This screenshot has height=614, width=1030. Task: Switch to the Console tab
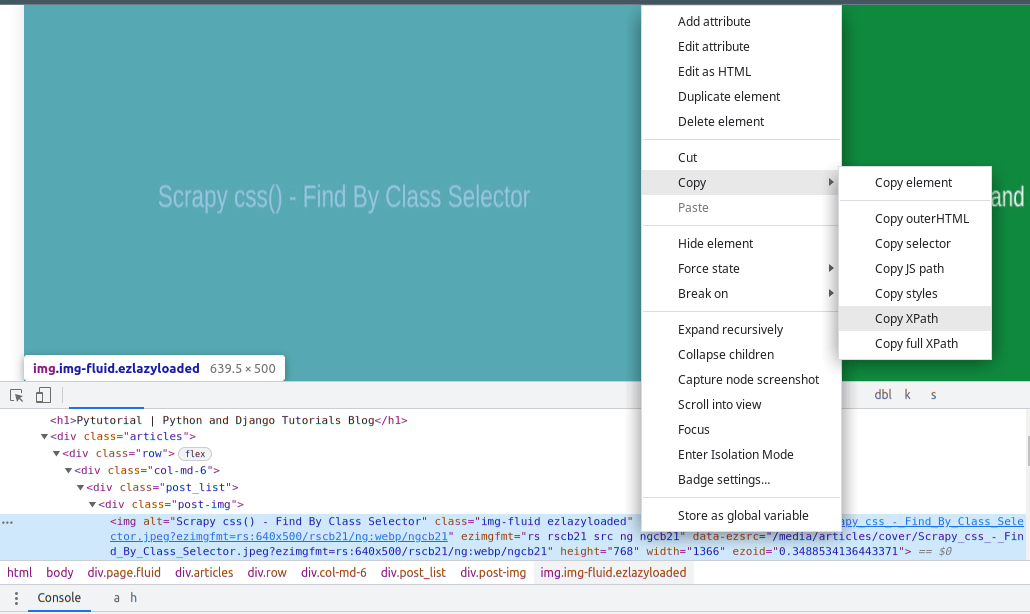(59, 597)
